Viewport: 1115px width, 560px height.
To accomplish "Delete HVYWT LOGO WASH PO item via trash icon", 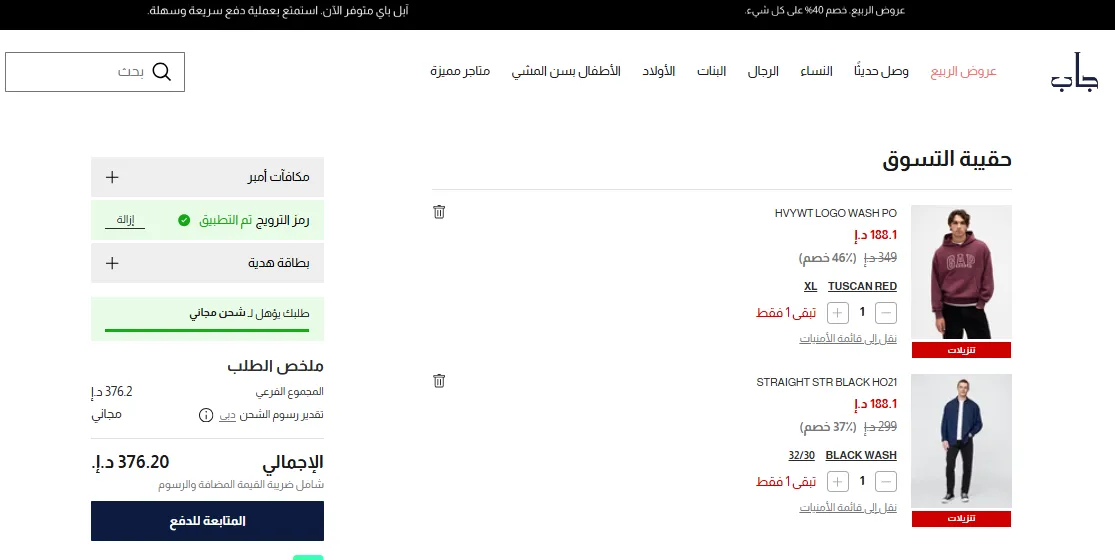I will [439, 212].
